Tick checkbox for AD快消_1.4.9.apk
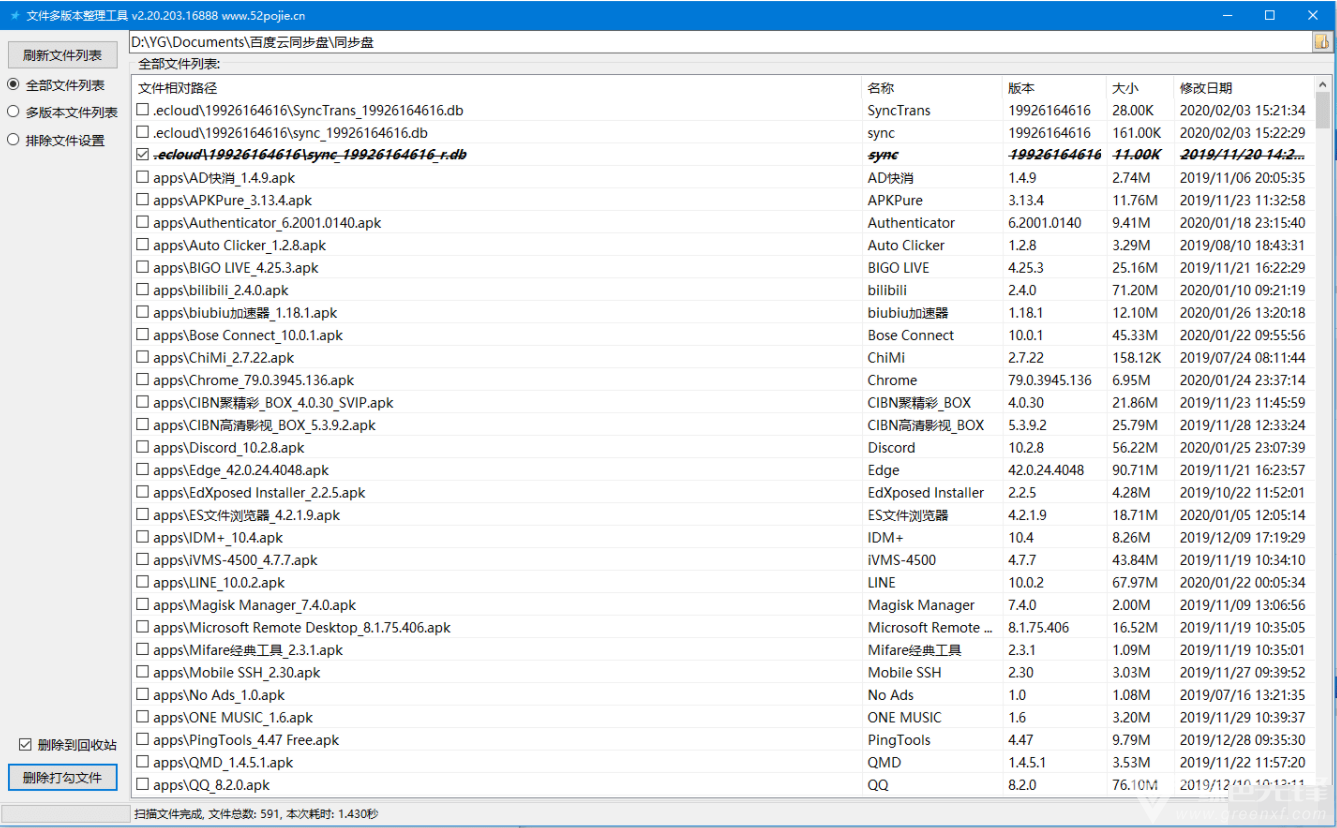This screenshot has width=1337, height=828. point(143,178)
